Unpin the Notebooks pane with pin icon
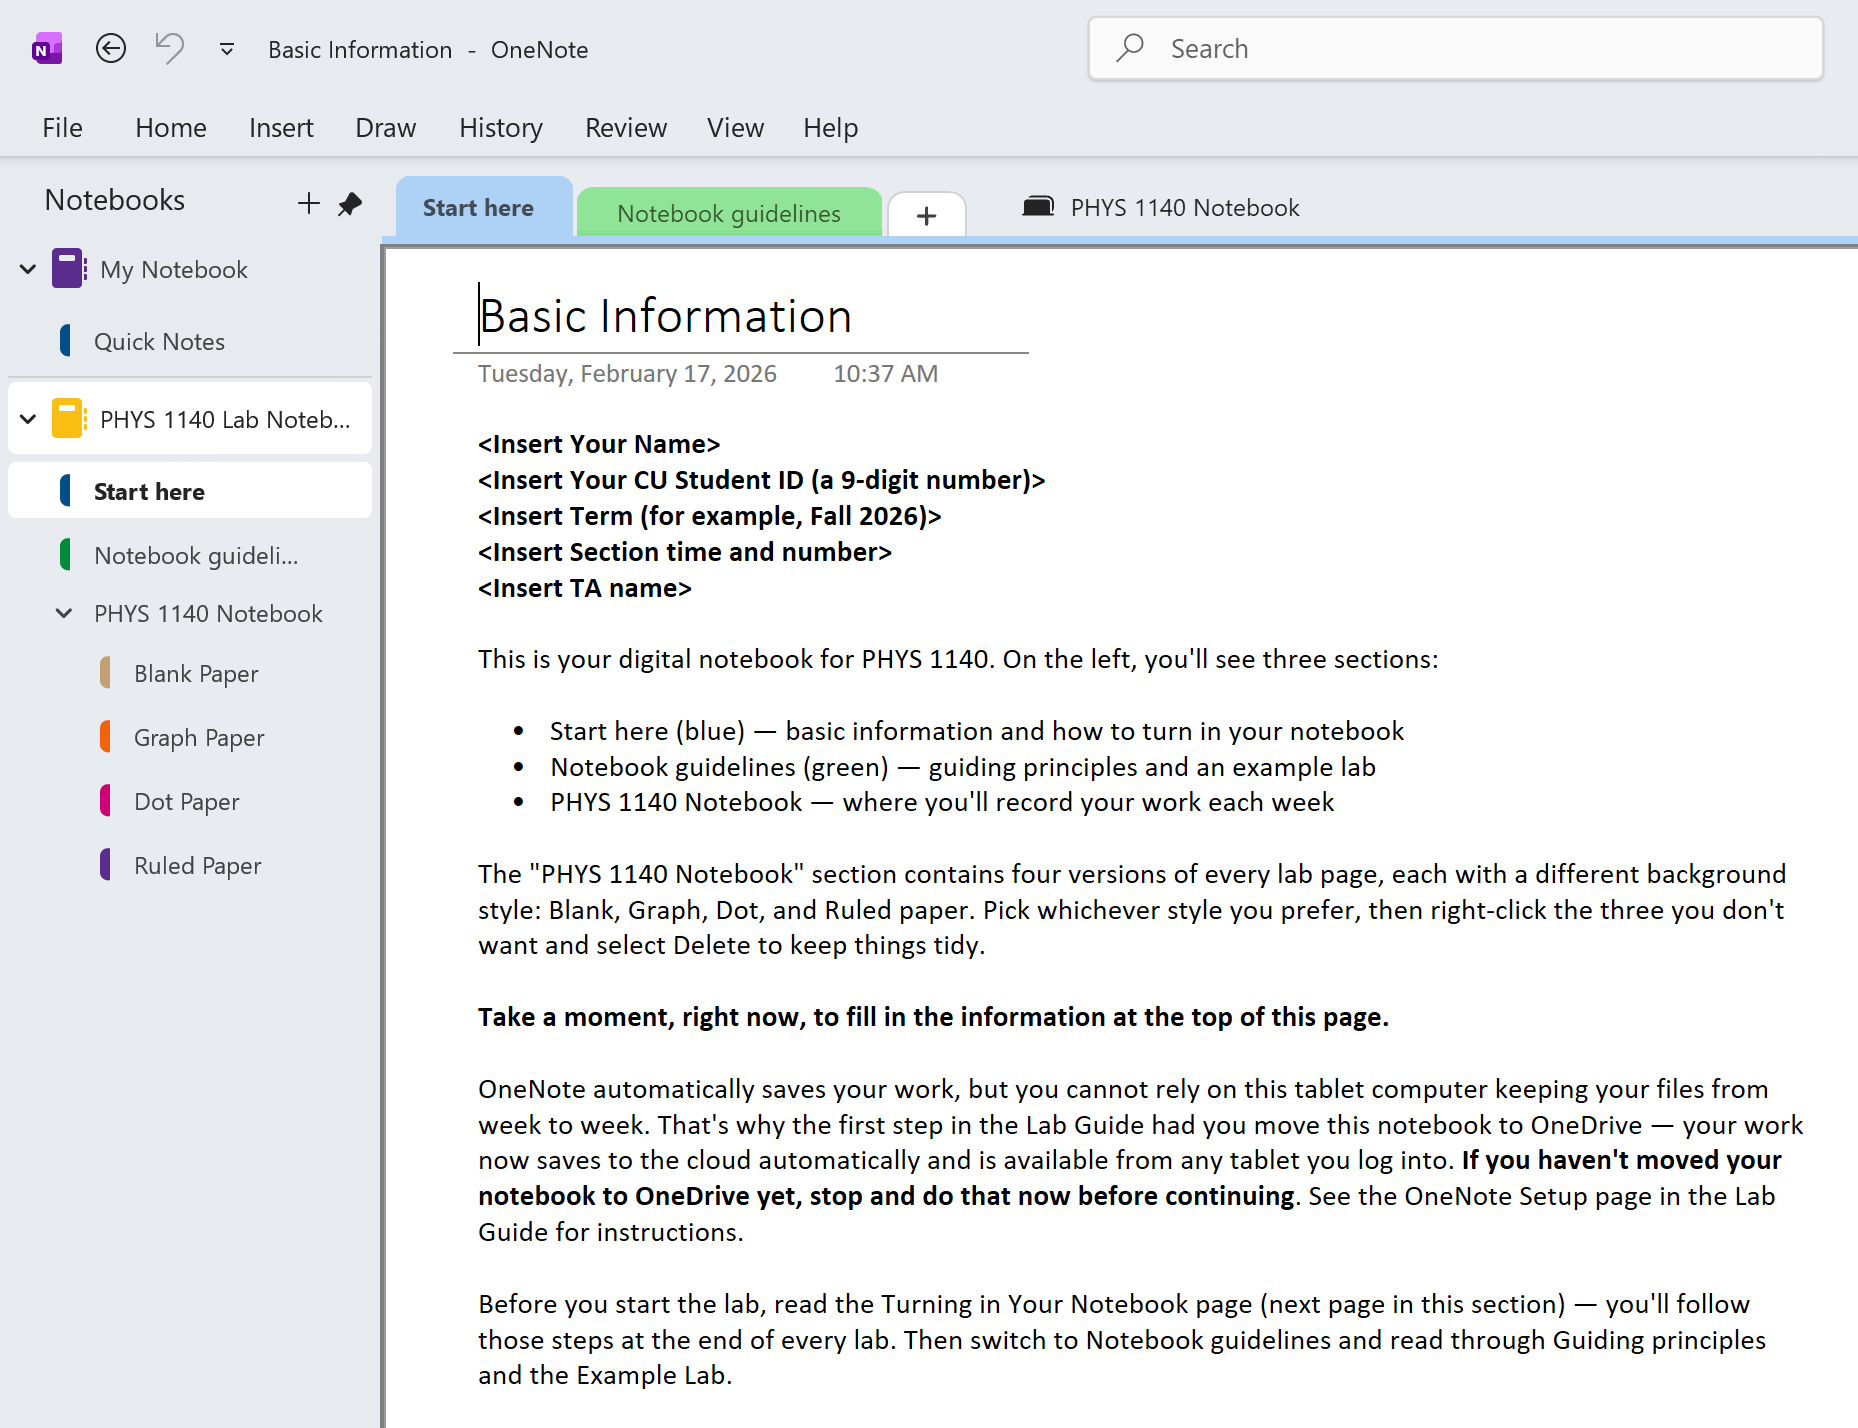Viewport: 1858px width, 1428px height. click(350, 204)
